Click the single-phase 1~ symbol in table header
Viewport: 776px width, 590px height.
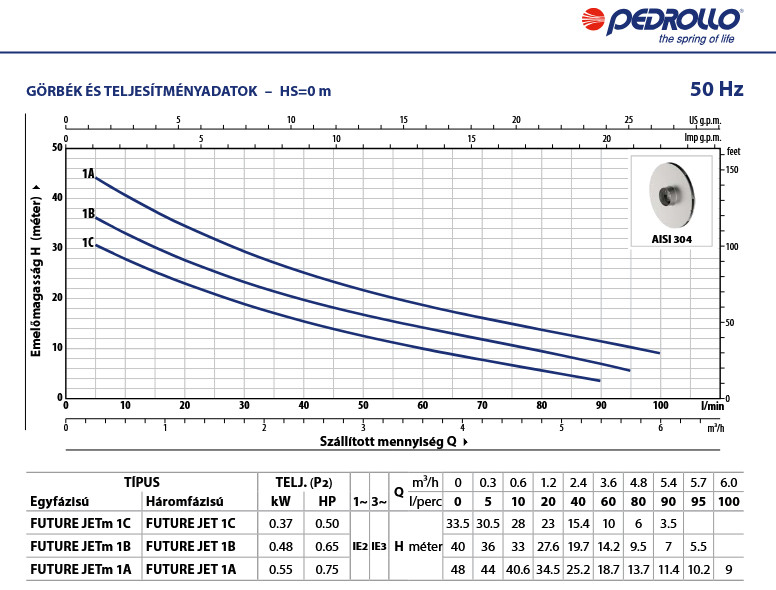coord(359,500)
